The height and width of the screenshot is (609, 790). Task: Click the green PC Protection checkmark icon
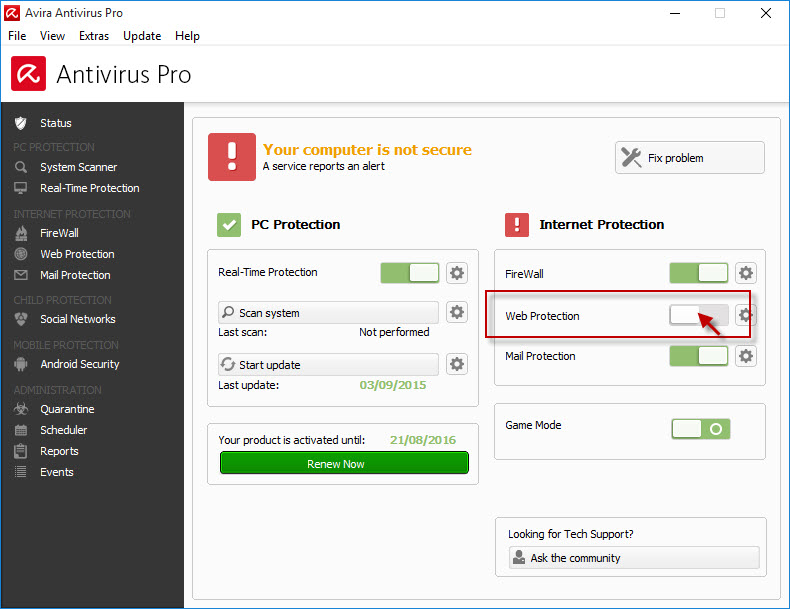click(229, 225)
